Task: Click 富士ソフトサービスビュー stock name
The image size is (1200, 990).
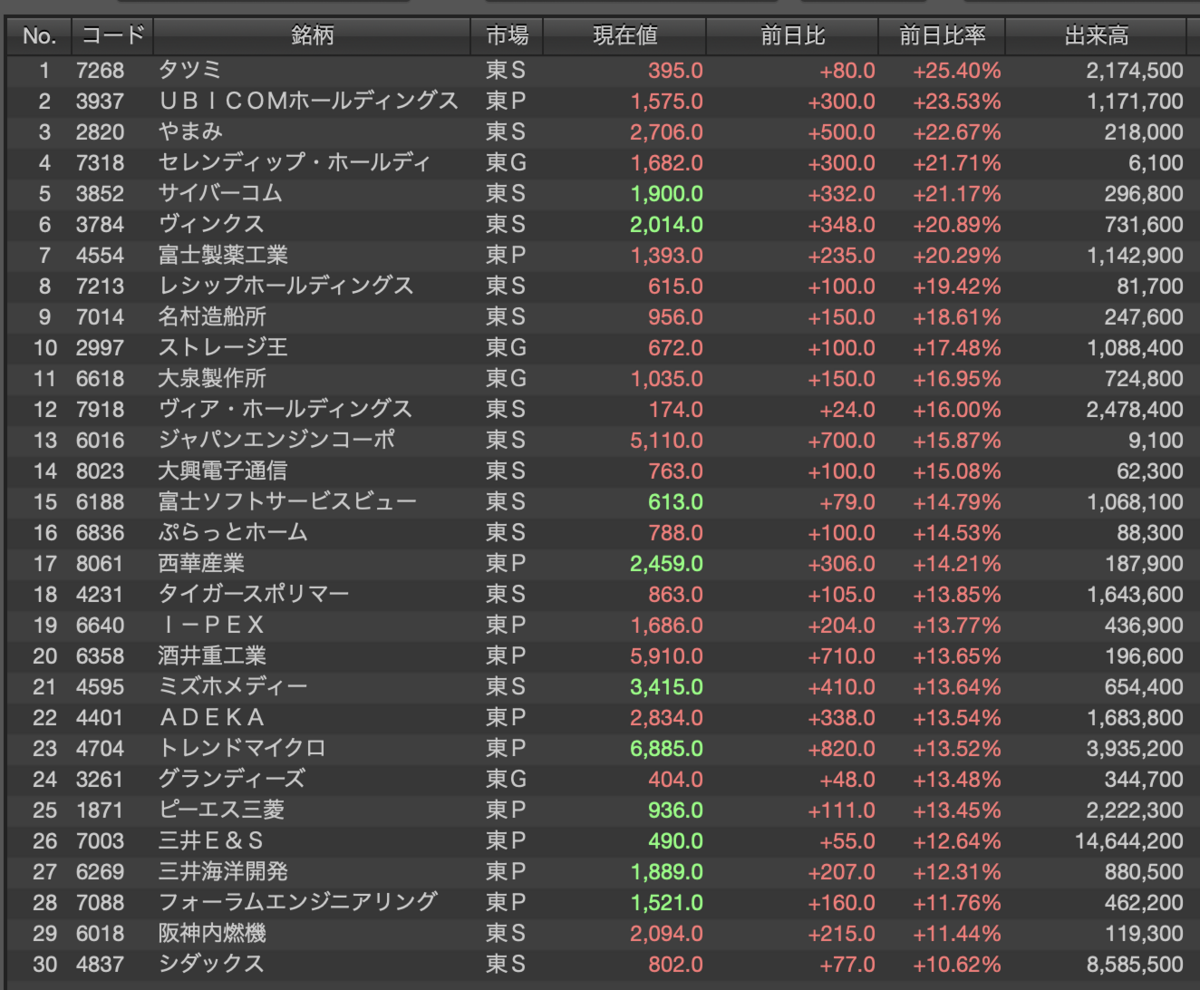Action: pos(287,502)
